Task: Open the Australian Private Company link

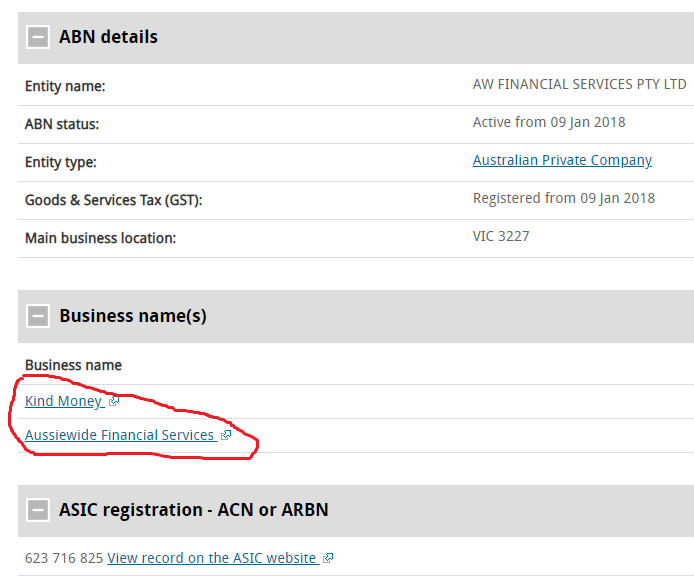Action: 562,160
